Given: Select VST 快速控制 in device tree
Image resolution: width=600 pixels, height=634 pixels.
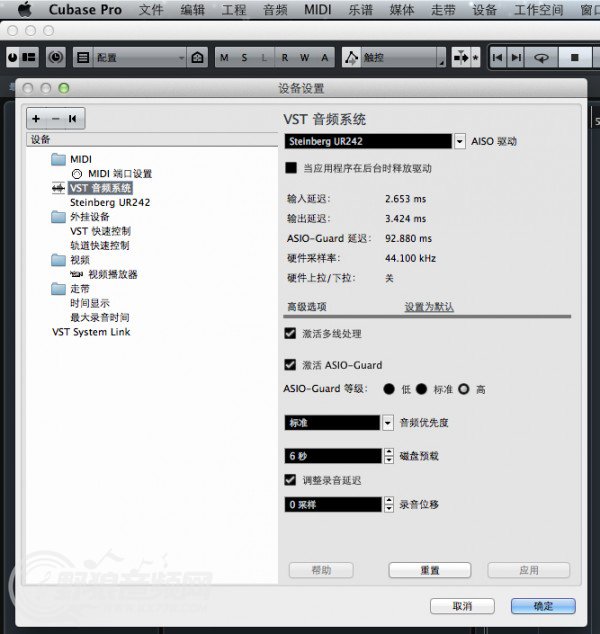Looking at the screenshot, I should (x=100, y=231).
